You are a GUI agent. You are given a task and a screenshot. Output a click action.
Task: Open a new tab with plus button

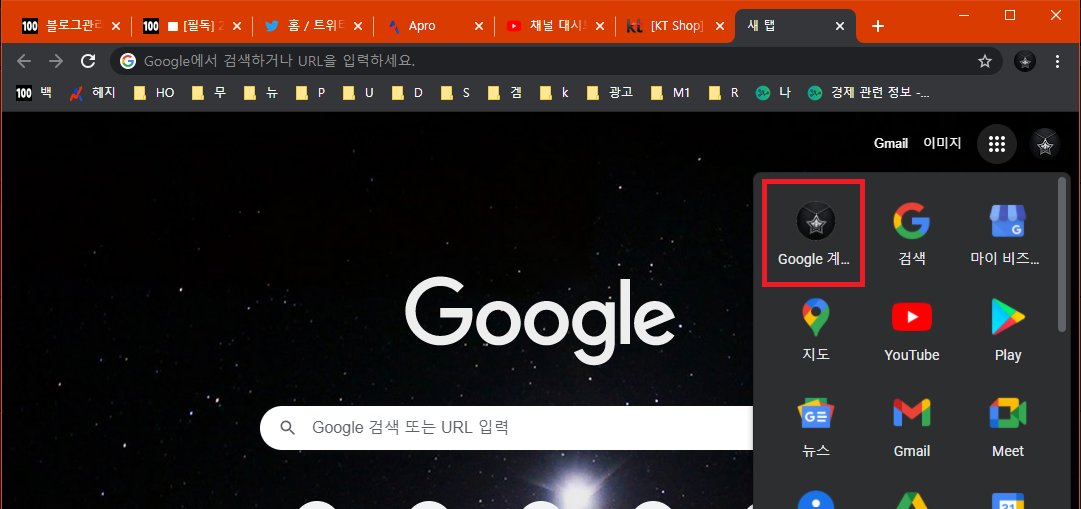click(877, 26)
